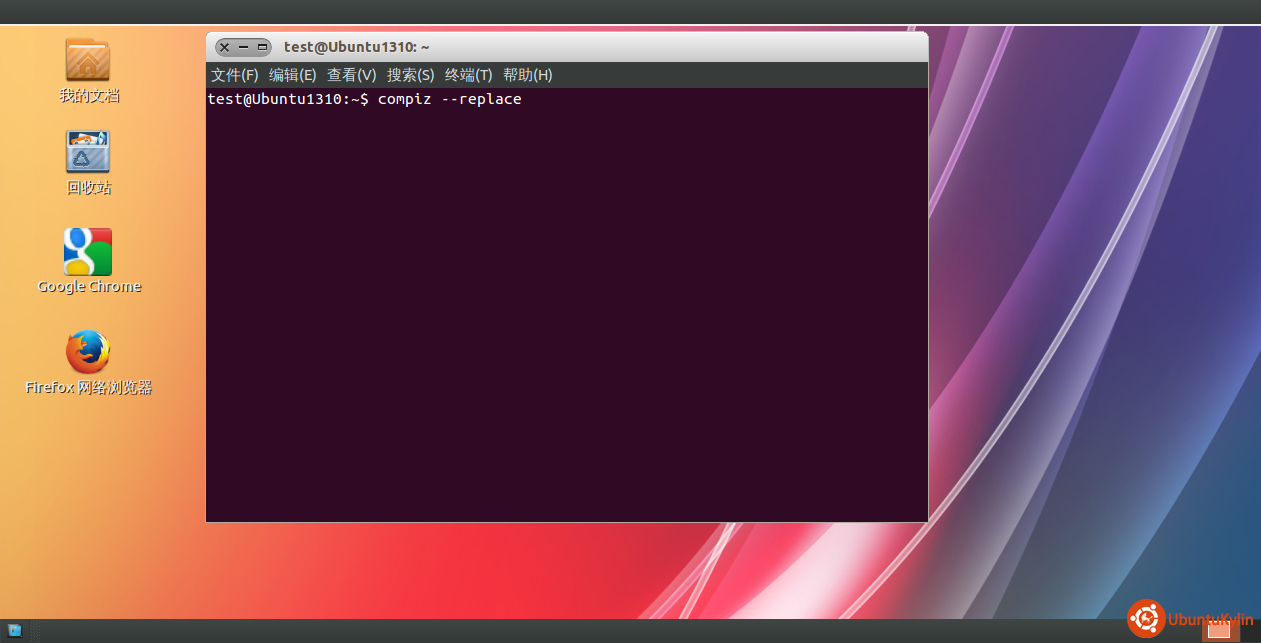Click the terminal title bar text test@Ubuntu1310
The height and width of the screenshot is (643, 1261).
[356, 47]
